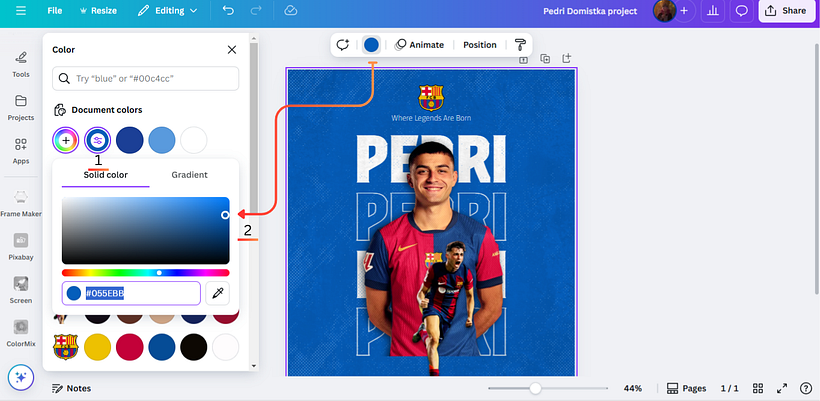Click 'Where Legends Are Born' text
This screenshot has height=401, width=820.
click(431, 118)
